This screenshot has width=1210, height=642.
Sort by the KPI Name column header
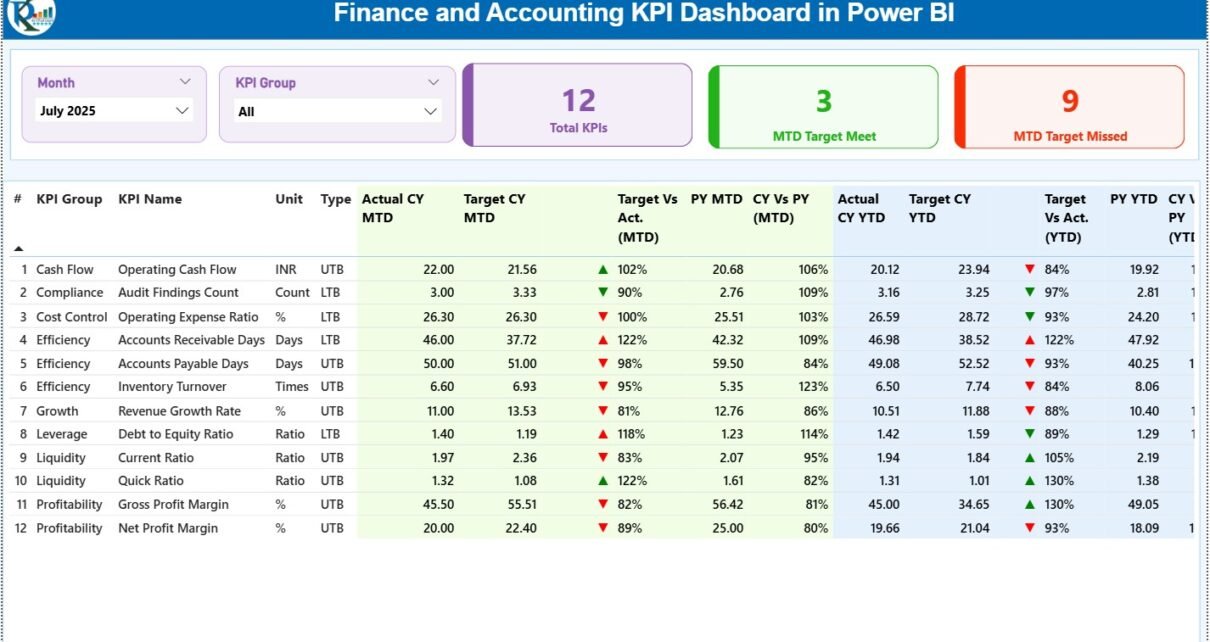point(150,199)
